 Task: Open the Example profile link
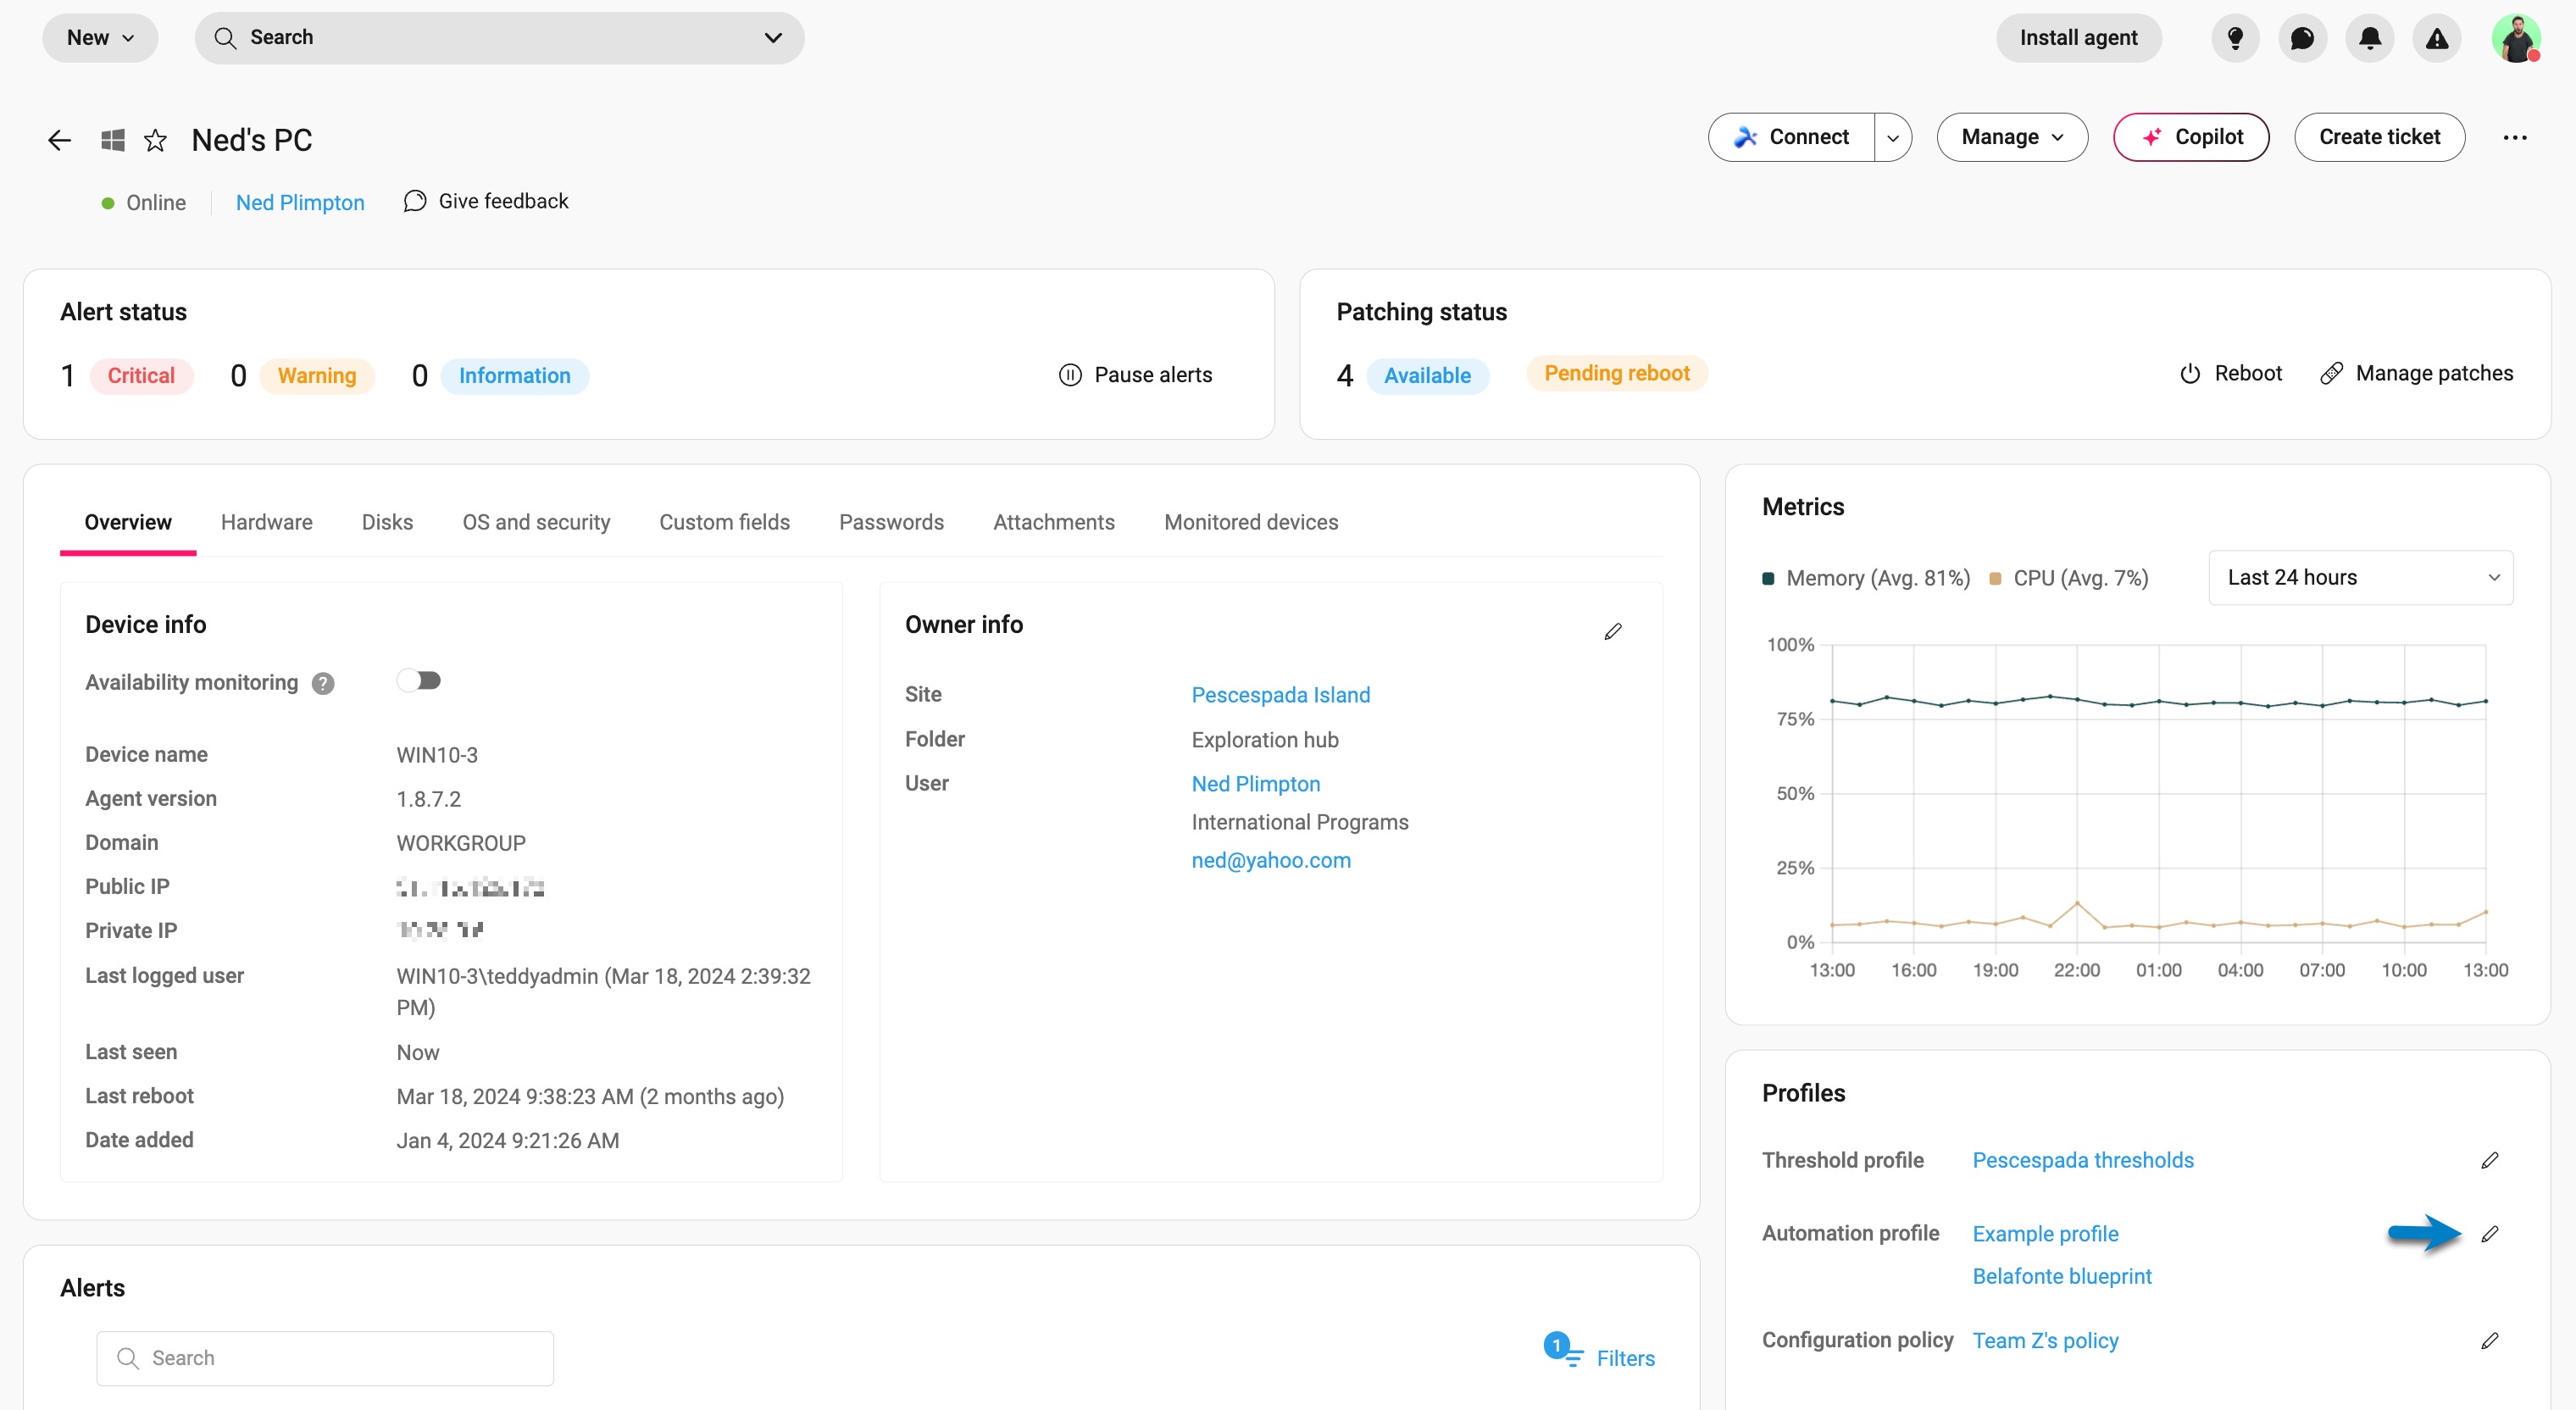coord(2045,1234)
